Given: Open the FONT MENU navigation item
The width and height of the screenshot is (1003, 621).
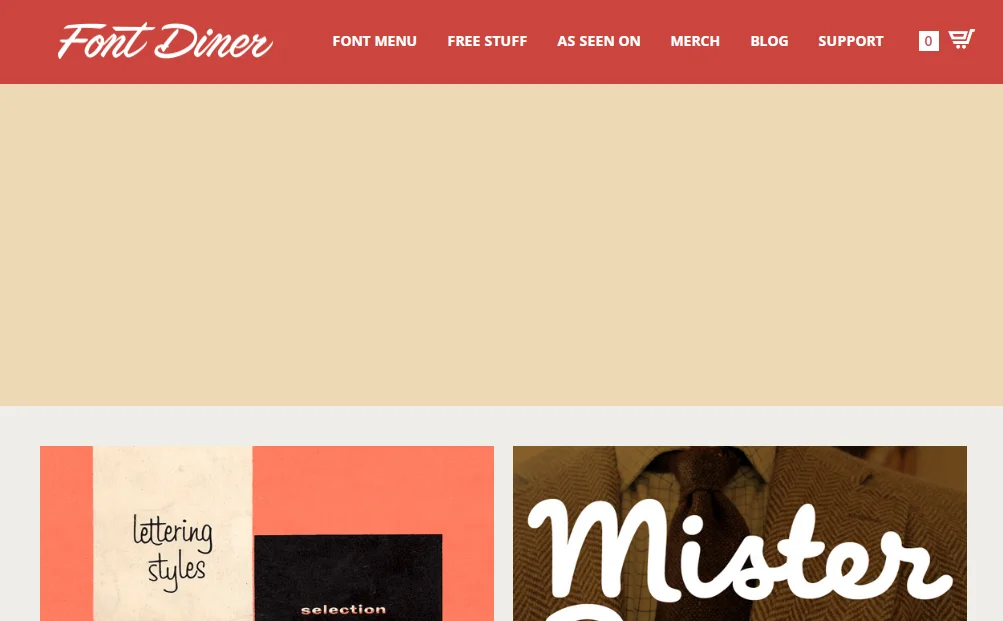Looking at the screenshot, I should 374,41.
